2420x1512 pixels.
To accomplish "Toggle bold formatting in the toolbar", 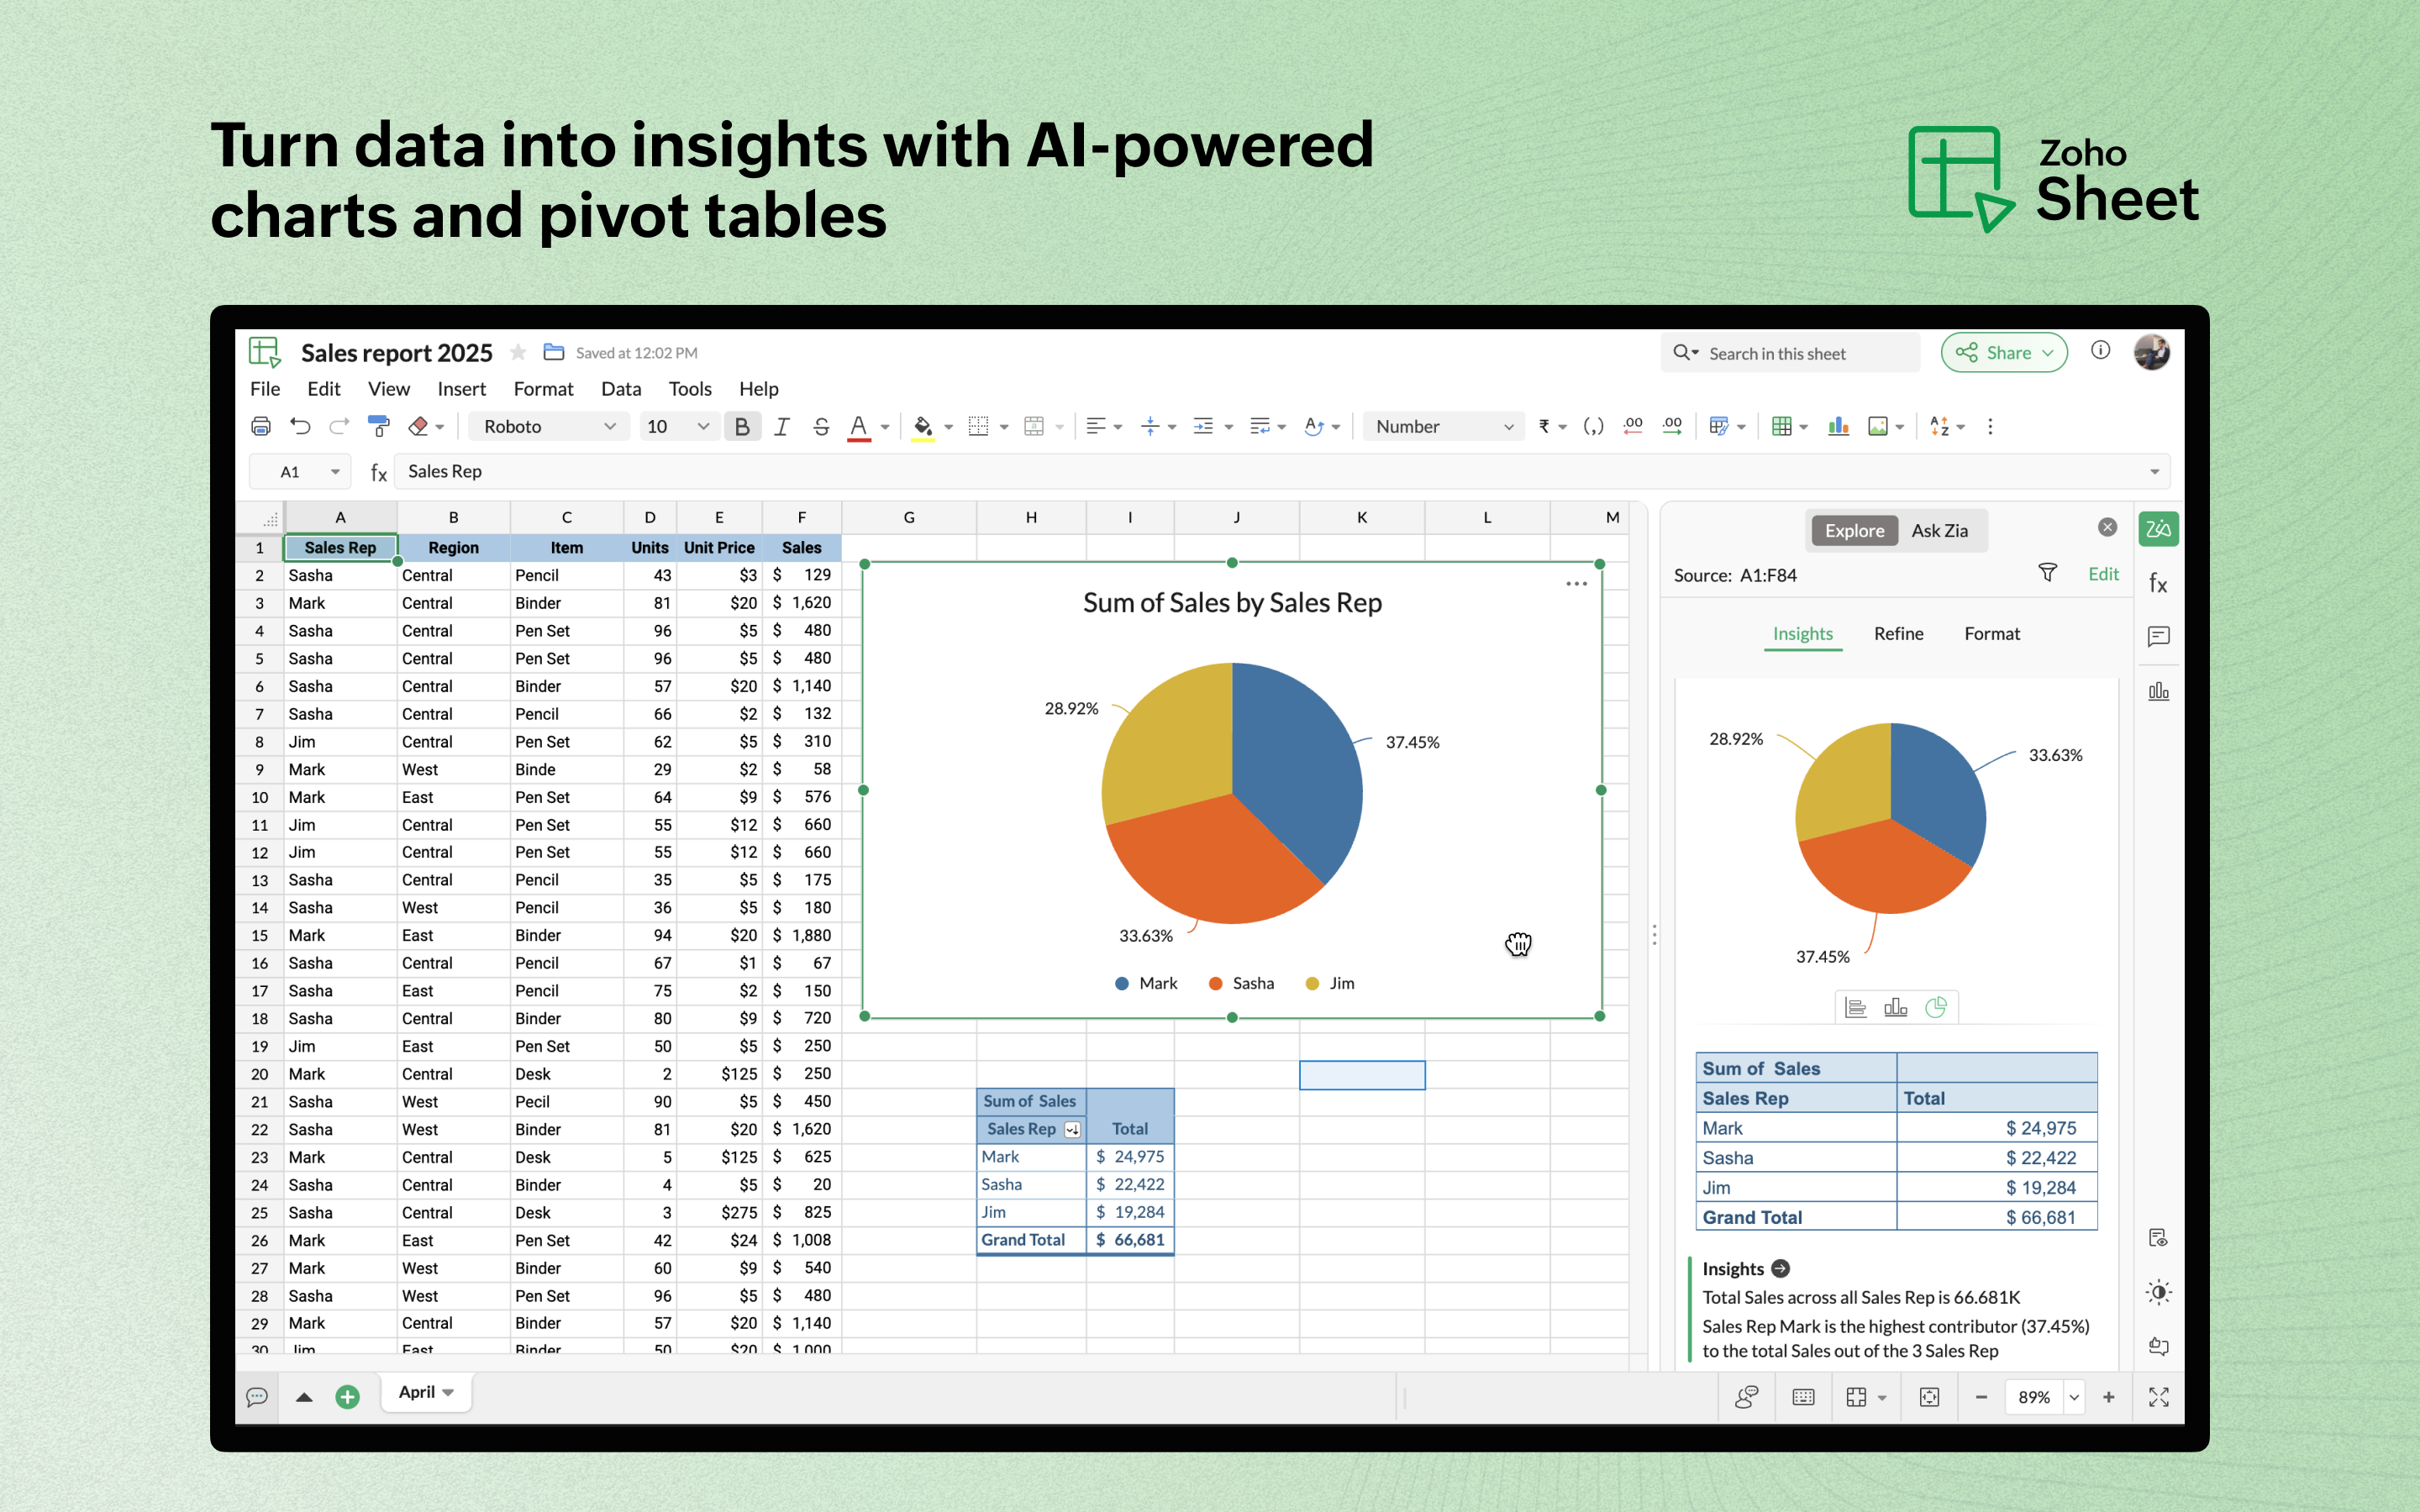I will (742, 426).
